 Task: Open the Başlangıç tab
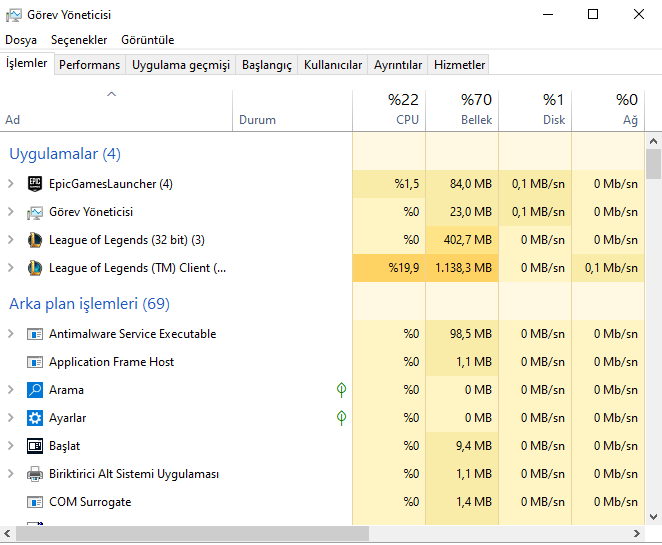pos(269,65)
